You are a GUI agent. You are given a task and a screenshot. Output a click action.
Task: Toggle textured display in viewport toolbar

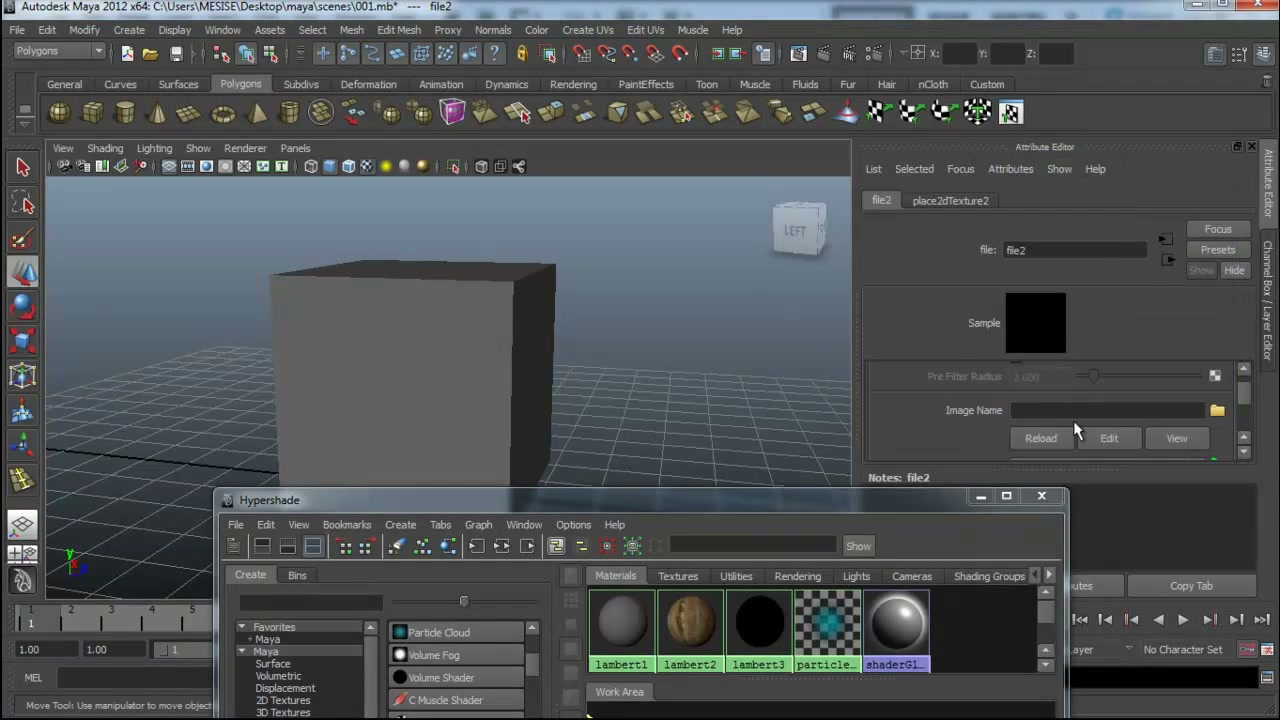[367, 167]
